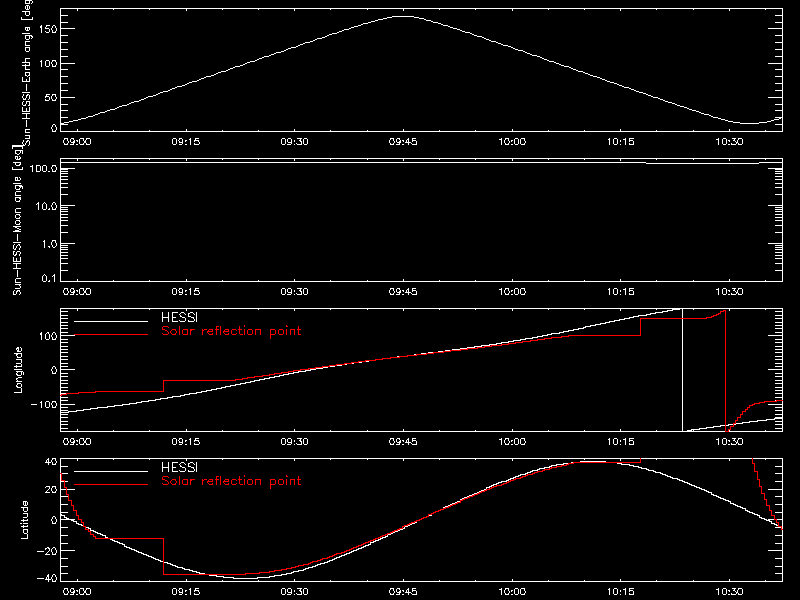
Task: Click 10:30 tick under Longitude plot
Action: [x=729, y=441]
